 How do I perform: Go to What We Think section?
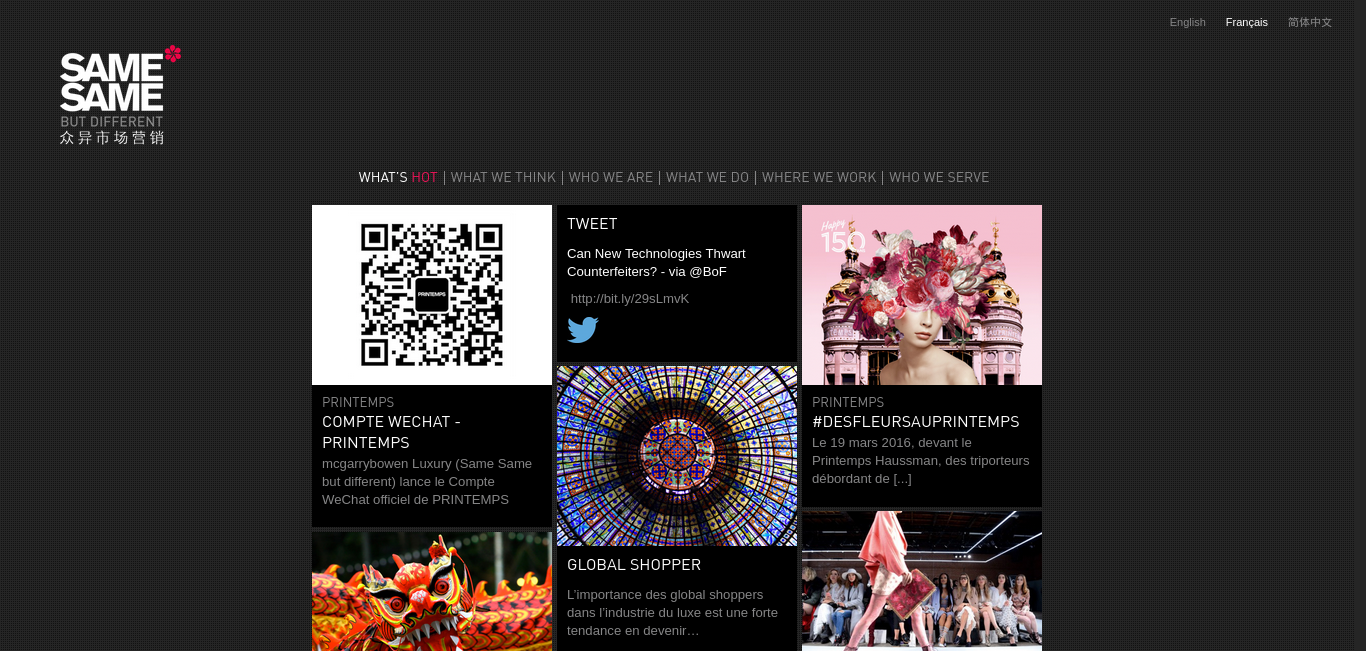[x=503, y=177]
